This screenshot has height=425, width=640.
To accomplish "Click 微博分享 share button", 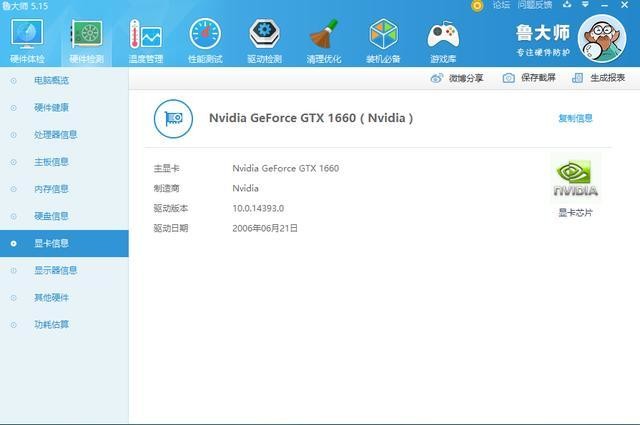I will [457, 78].
